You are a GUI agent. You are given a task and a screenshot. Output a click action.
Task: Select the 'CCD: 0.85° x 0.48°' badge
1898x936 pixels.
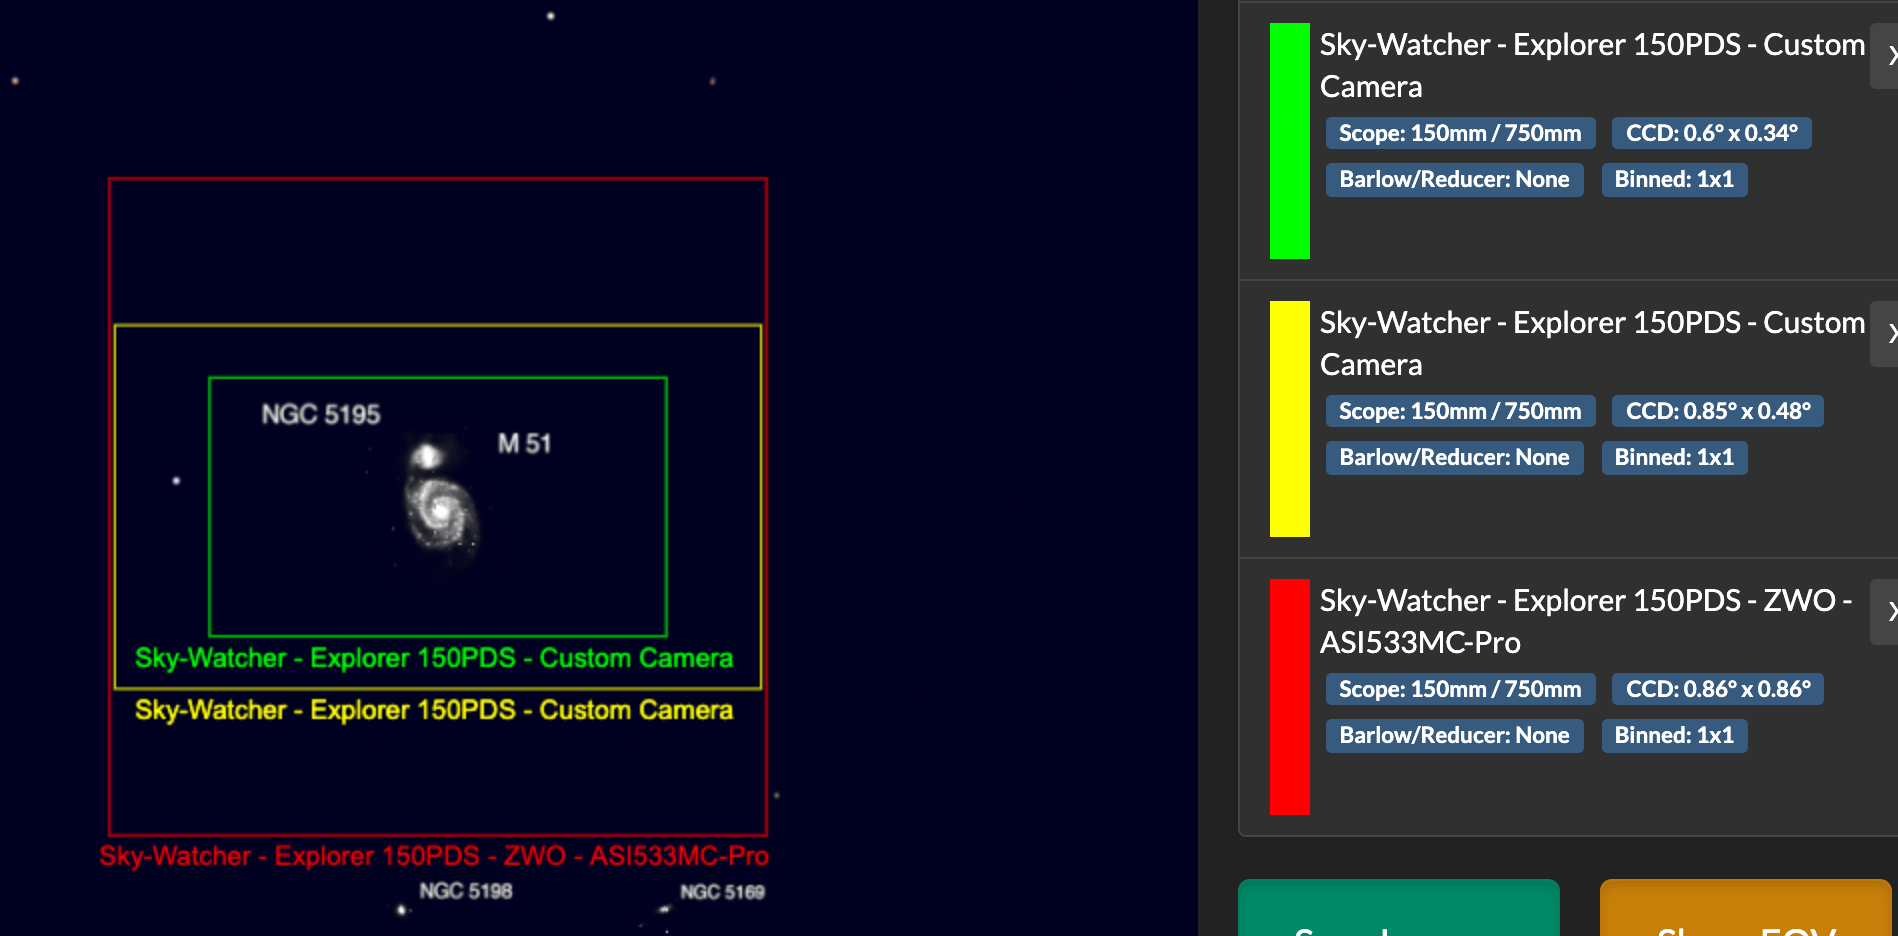(x=1718, y=411)
